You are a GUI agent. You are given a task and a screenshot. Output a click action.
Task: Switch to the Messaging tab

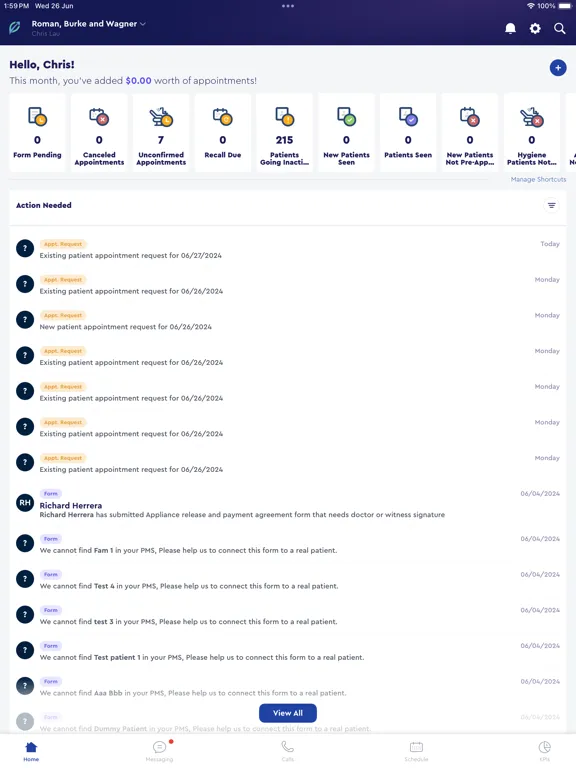click(x=160, y=751)
